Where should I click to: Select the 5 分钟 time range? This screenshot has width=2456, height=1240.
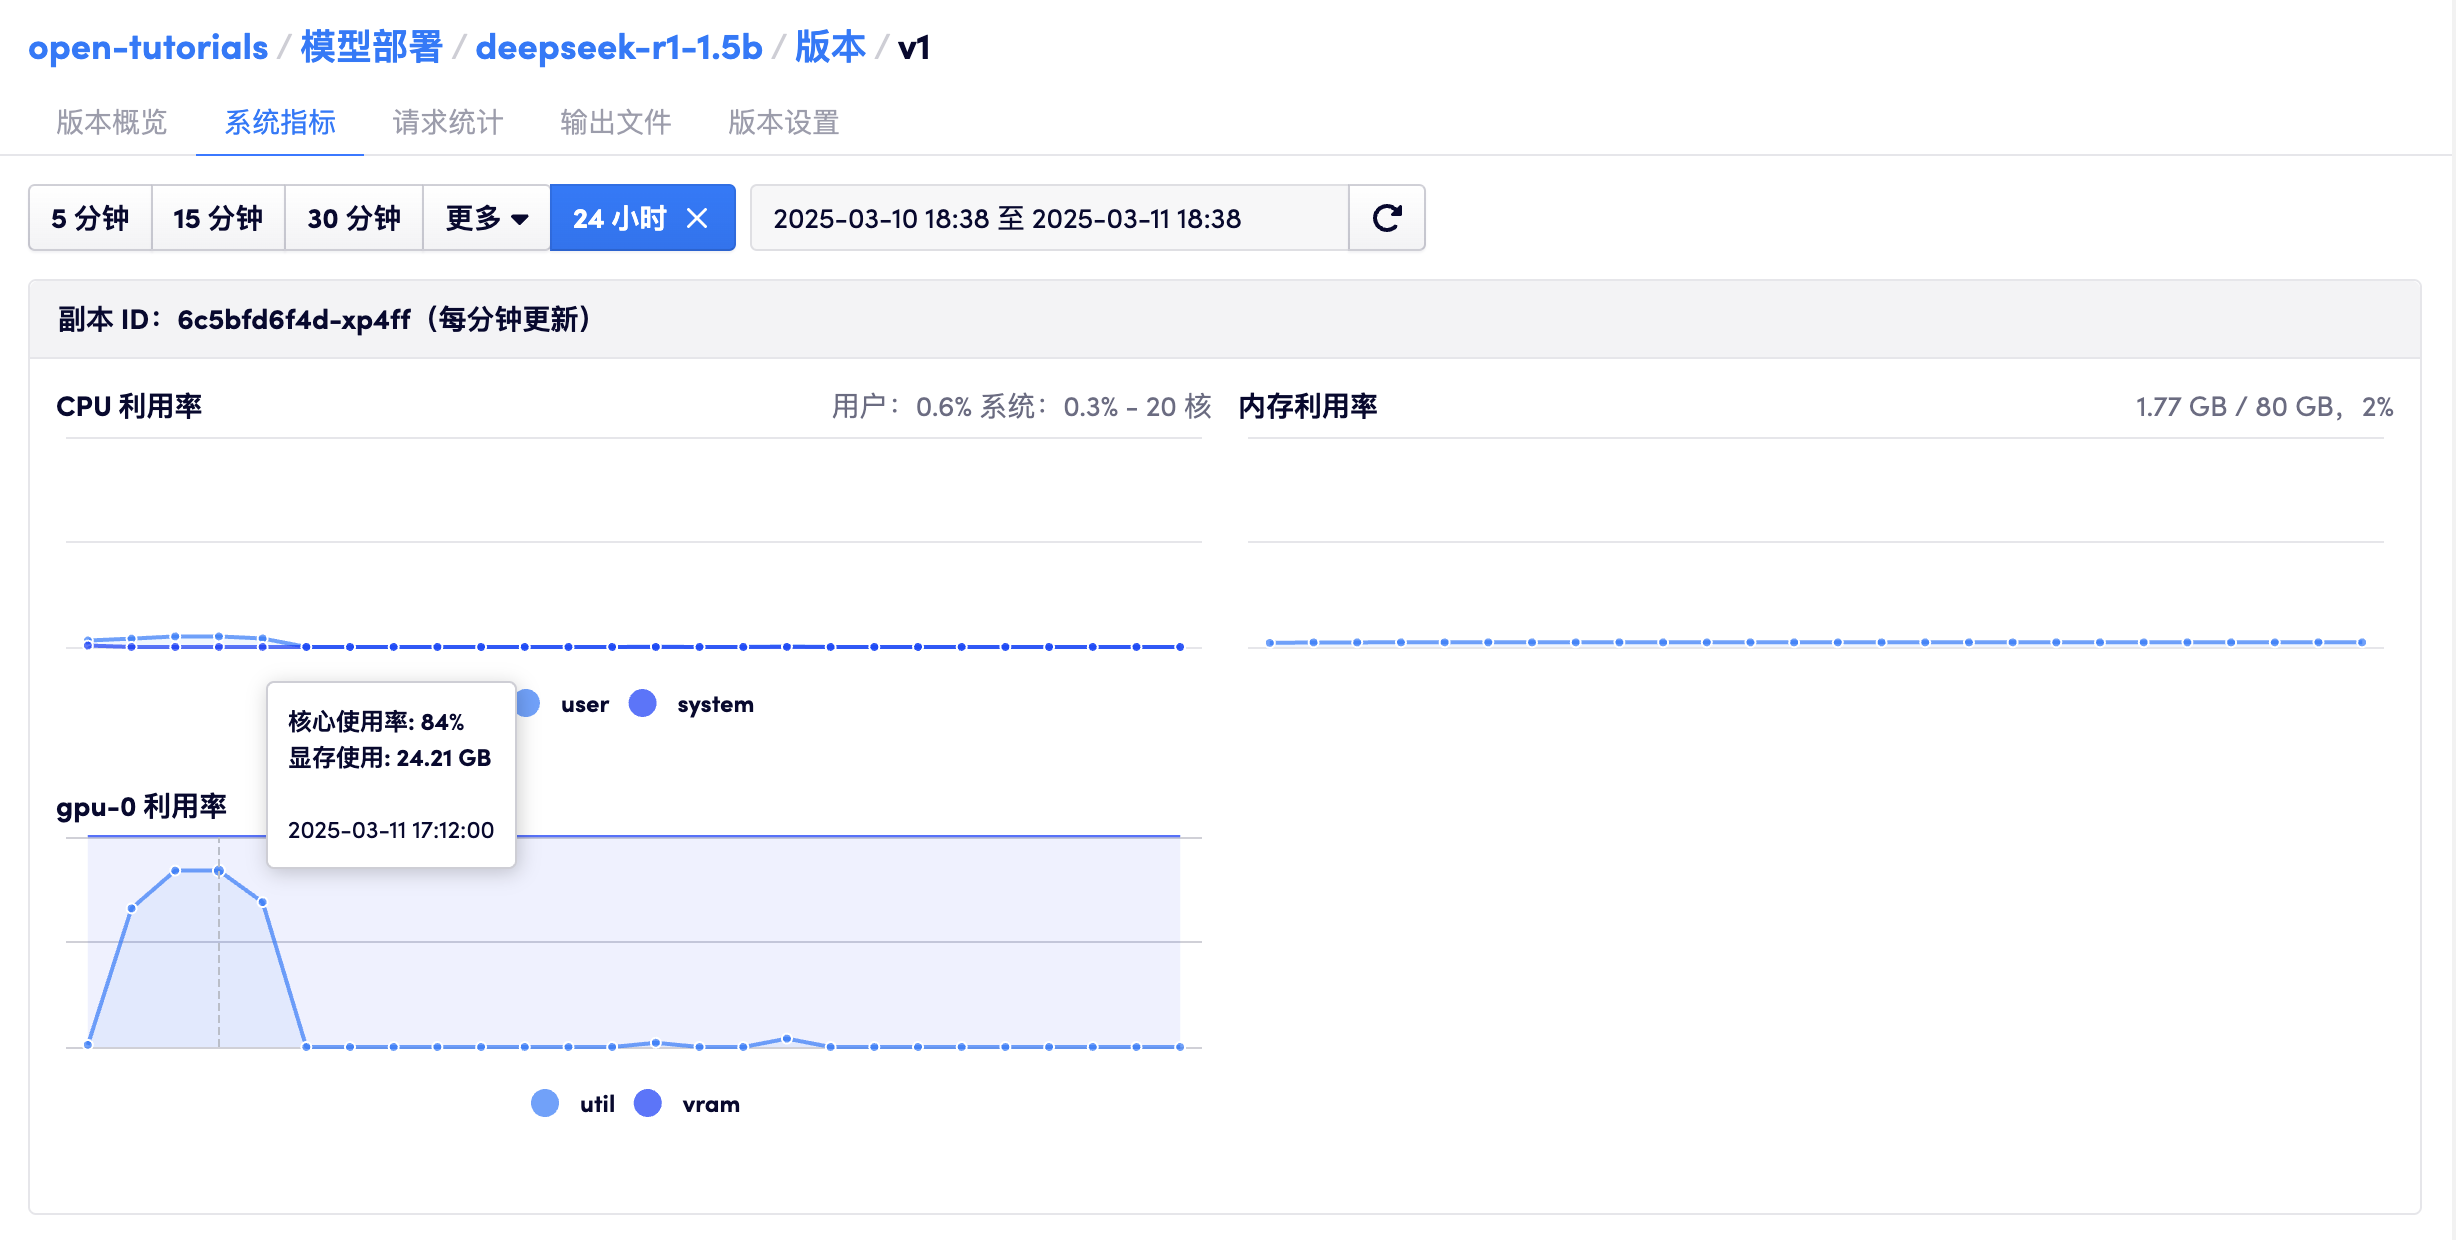pyautogui.click(x=89, y=218)
